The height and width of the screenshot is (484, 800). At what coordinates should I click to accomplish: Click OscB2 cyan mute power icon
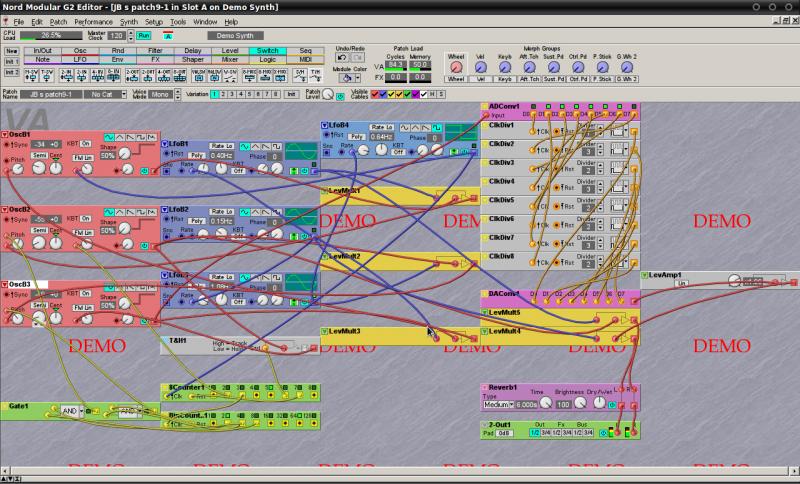144,246
